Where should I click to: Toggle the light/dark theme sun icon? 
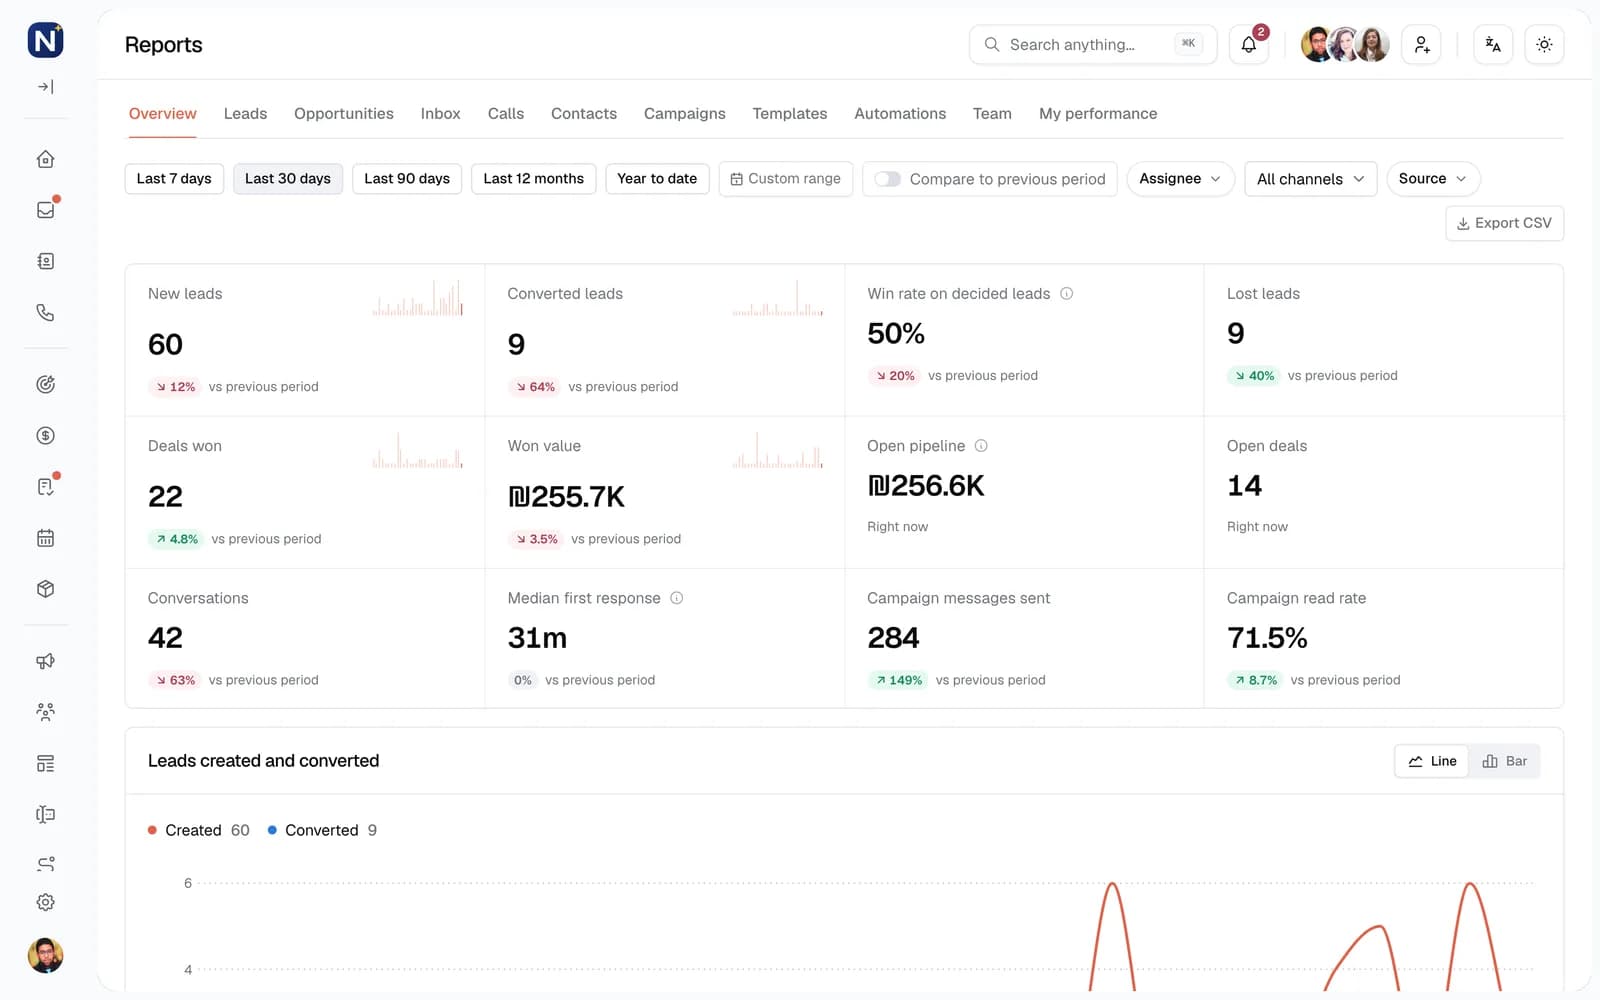1544,44
